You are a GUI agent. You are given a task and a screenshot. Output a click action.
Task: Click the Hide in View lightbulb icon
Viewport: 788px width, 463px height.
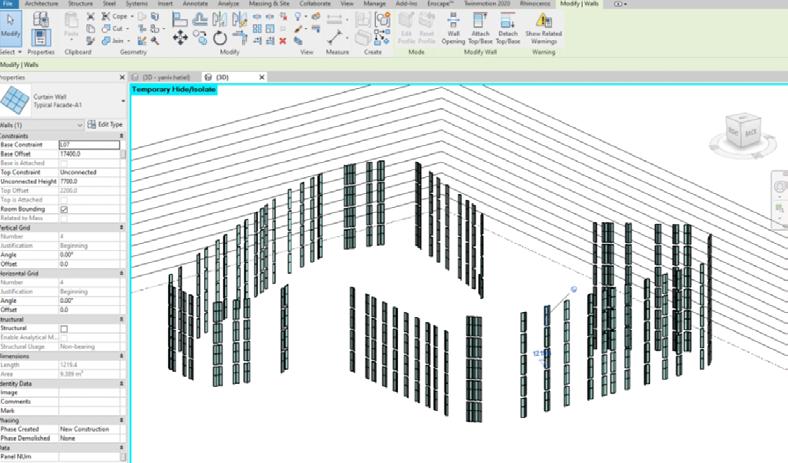[298, 17]
